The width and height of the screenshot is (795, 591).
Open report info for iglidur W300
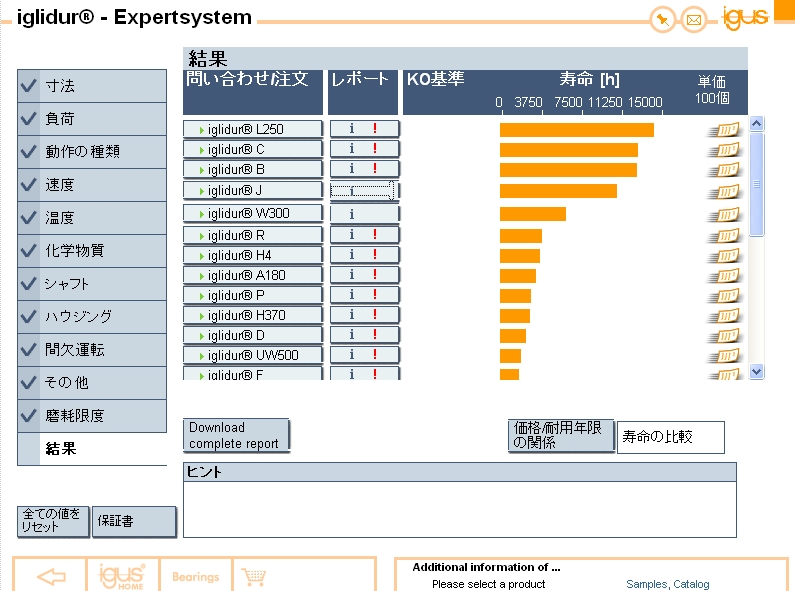tap(351, 214)
